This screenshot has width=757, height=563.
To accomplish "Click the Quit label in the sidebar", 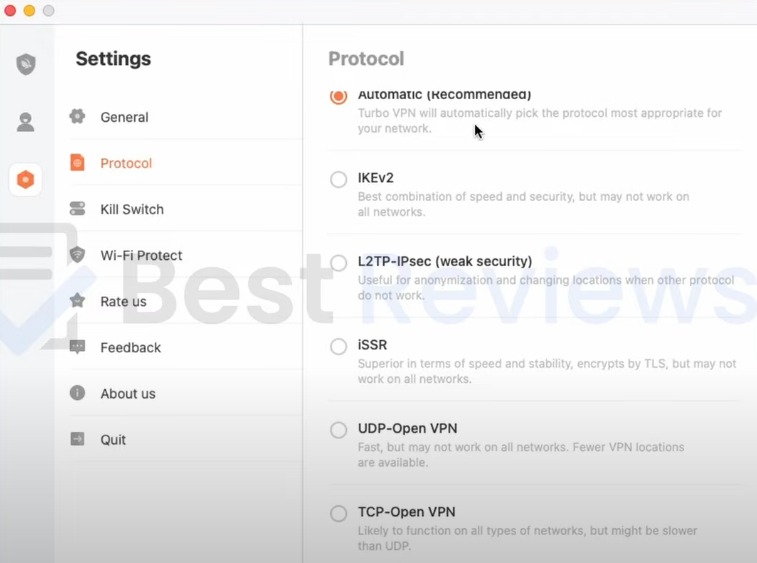I will [113, 439].
